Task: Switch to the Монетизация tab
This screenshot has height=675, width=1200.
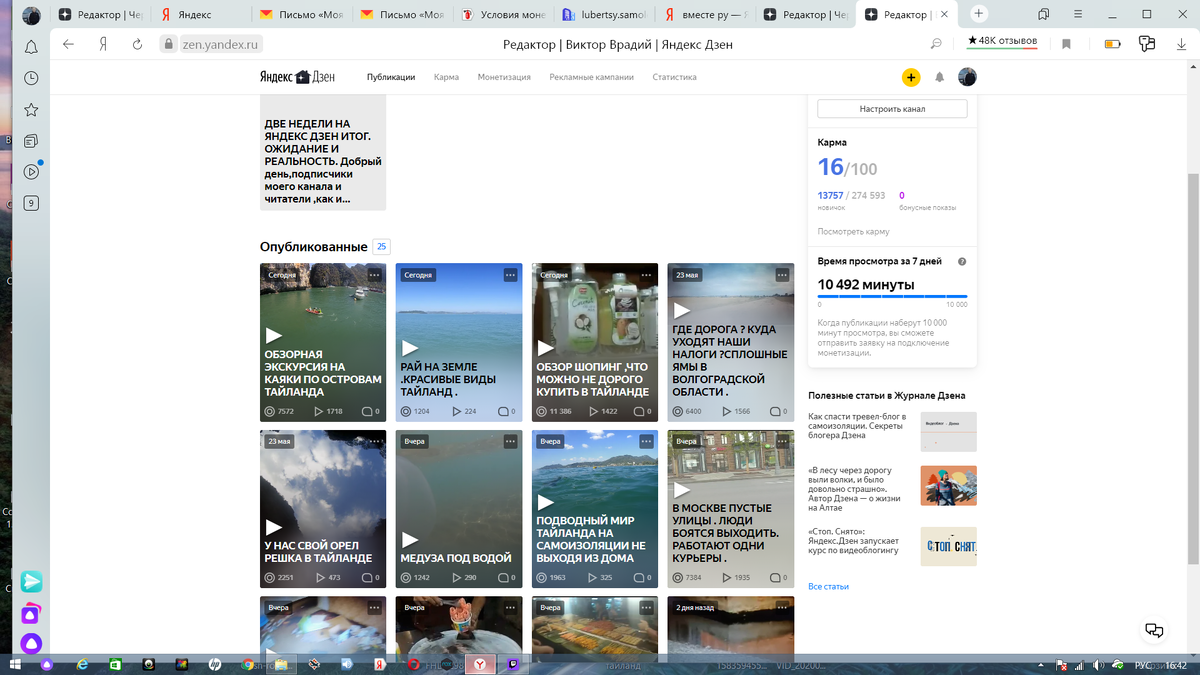Action: pos(504,77)
